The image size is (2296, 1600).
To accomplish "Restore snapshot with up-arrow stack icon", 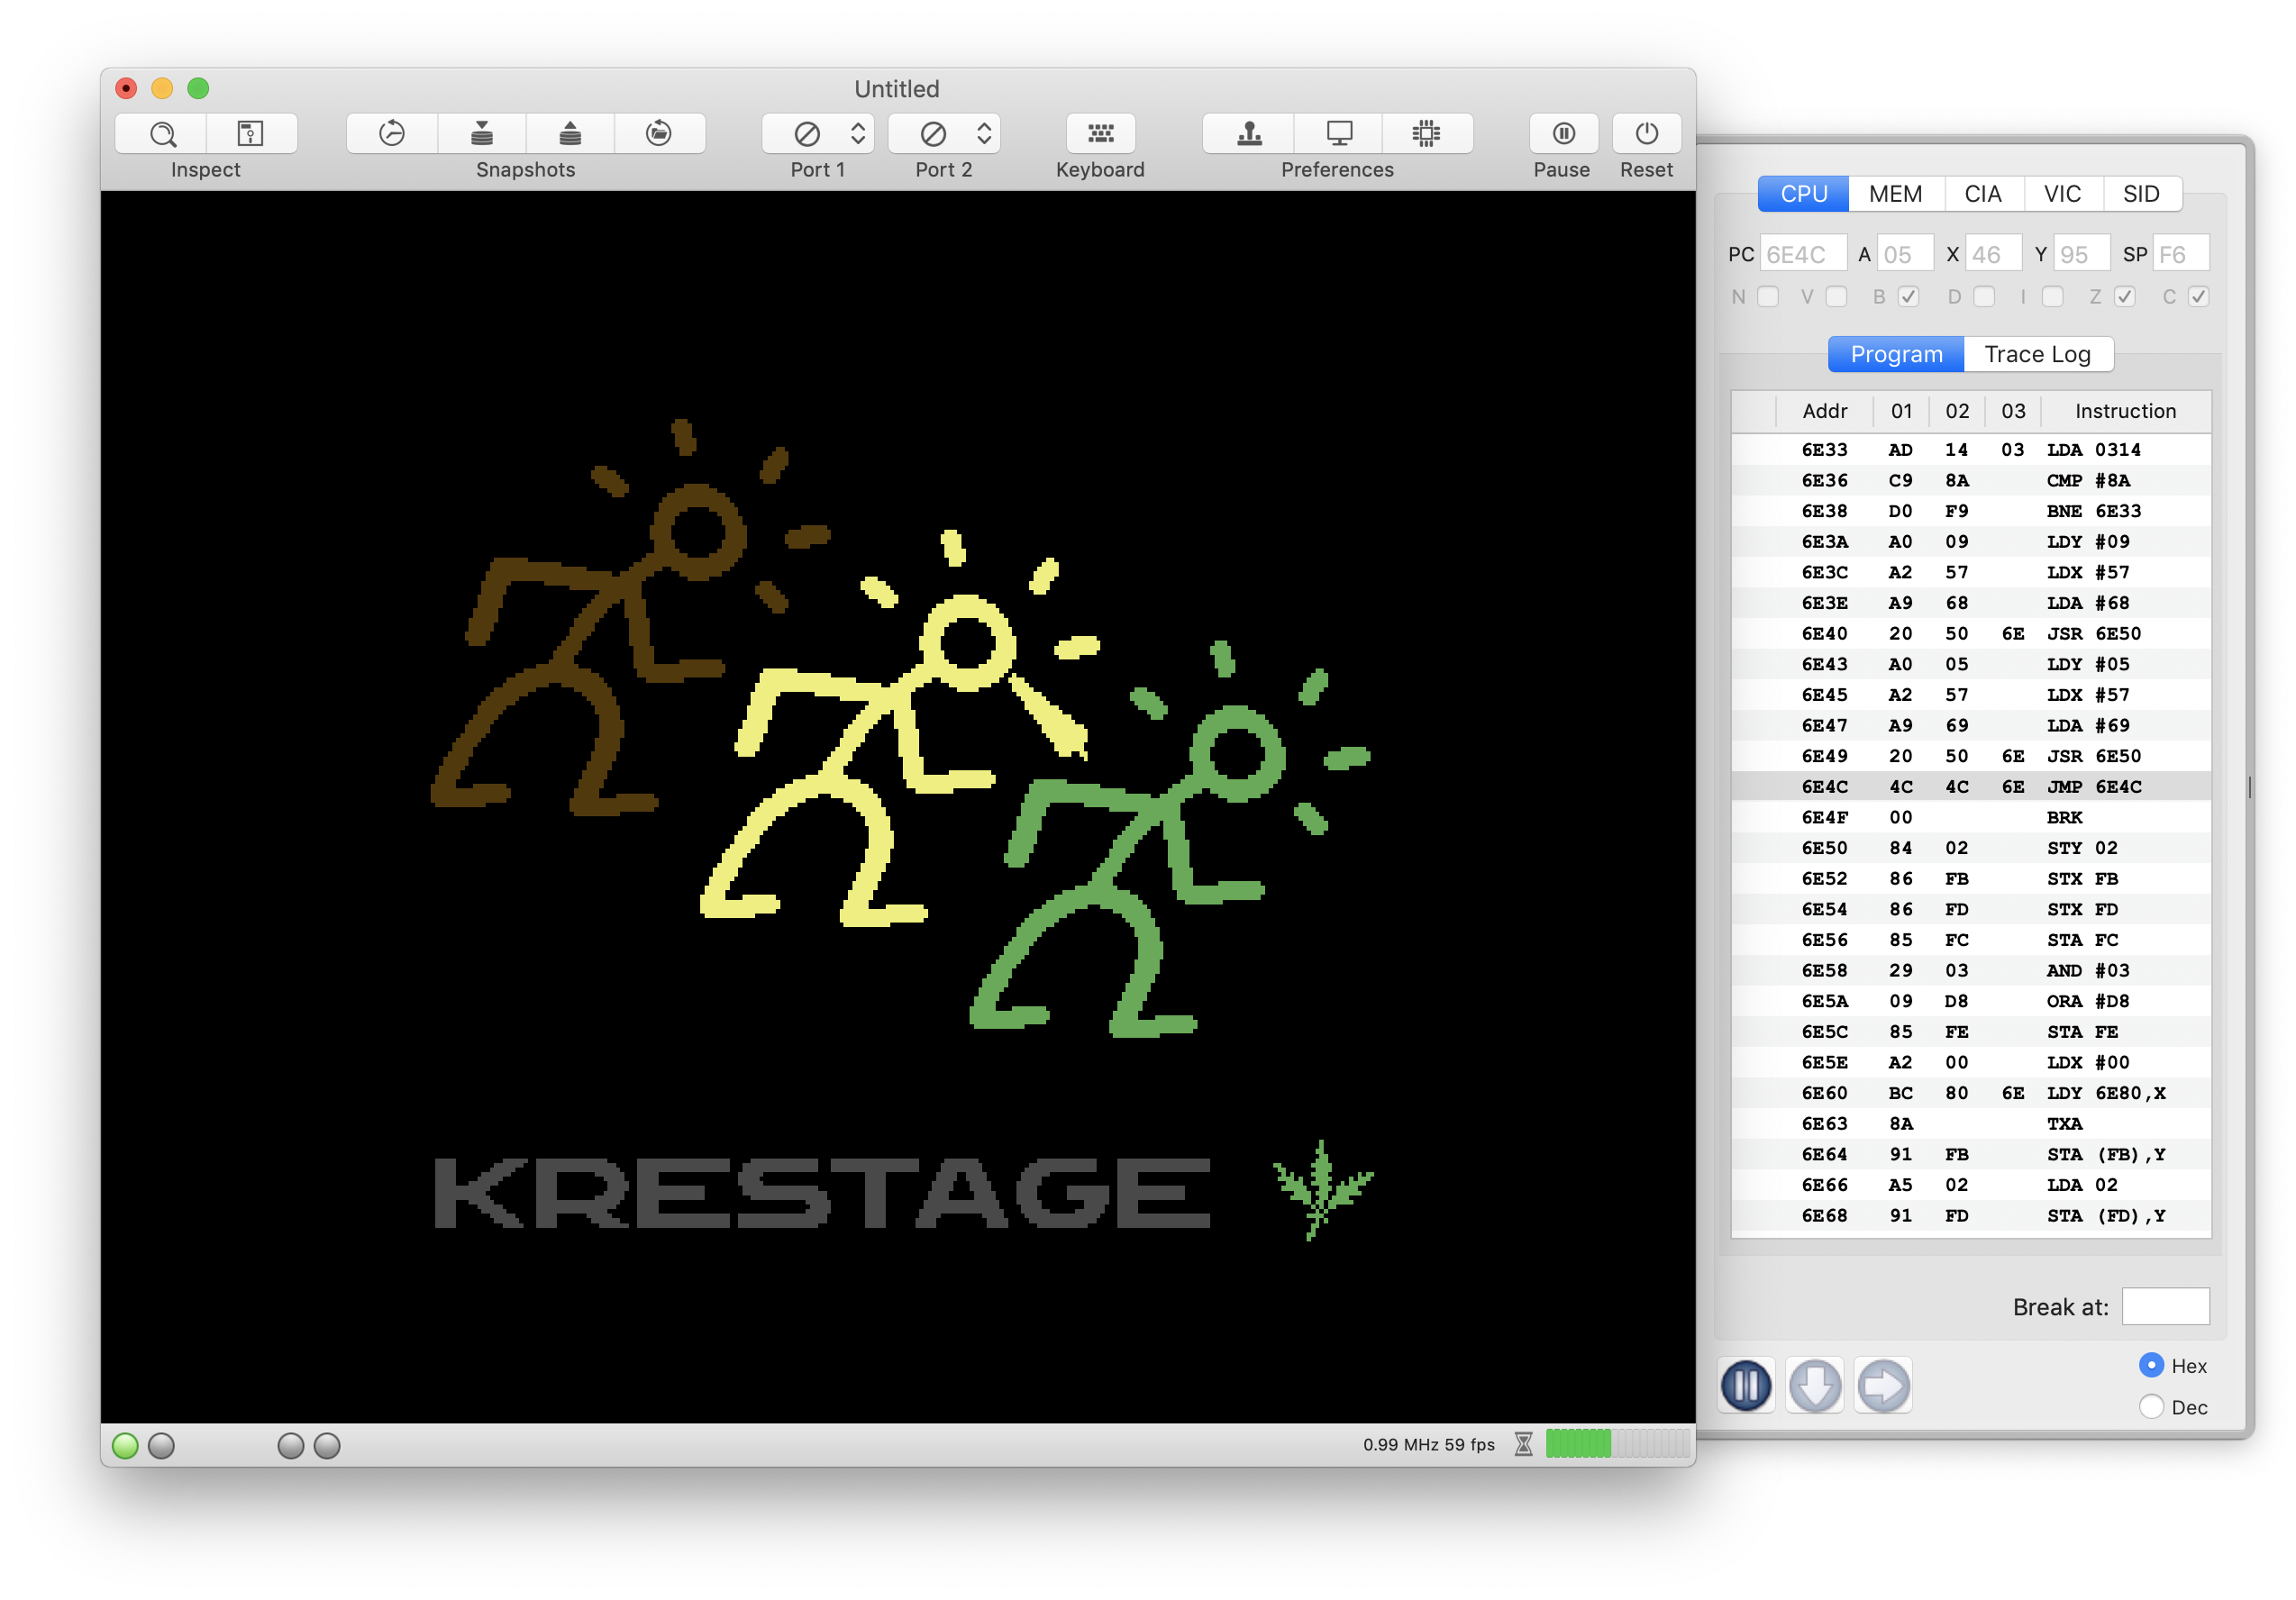I will [570, 133].
